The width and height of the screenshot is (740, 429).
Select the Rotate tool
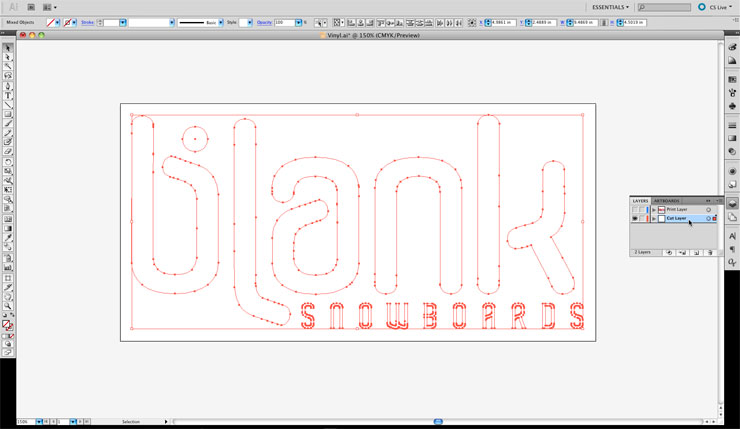8,162
